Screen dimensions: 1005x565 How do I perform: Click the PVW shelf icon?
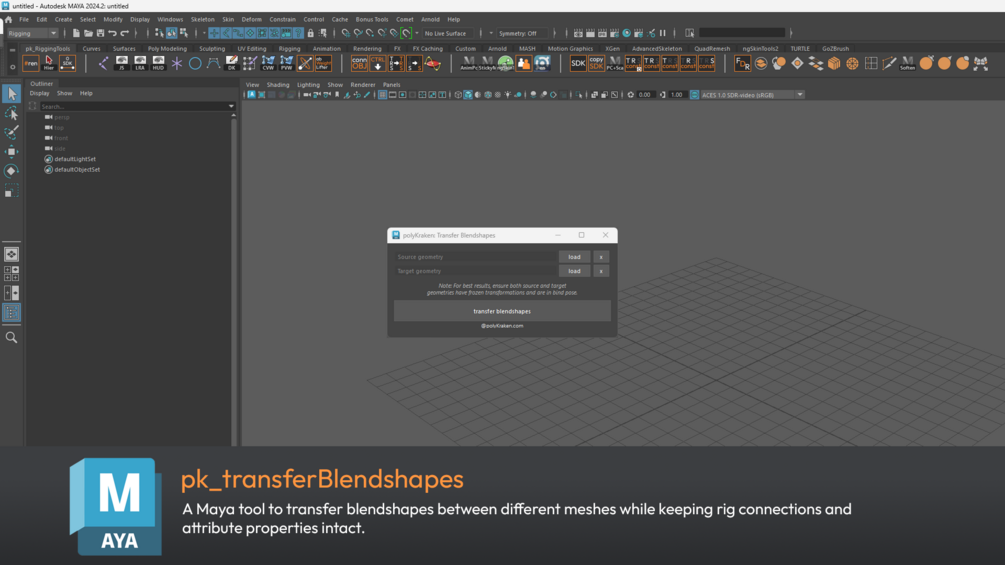click(287, 63)
